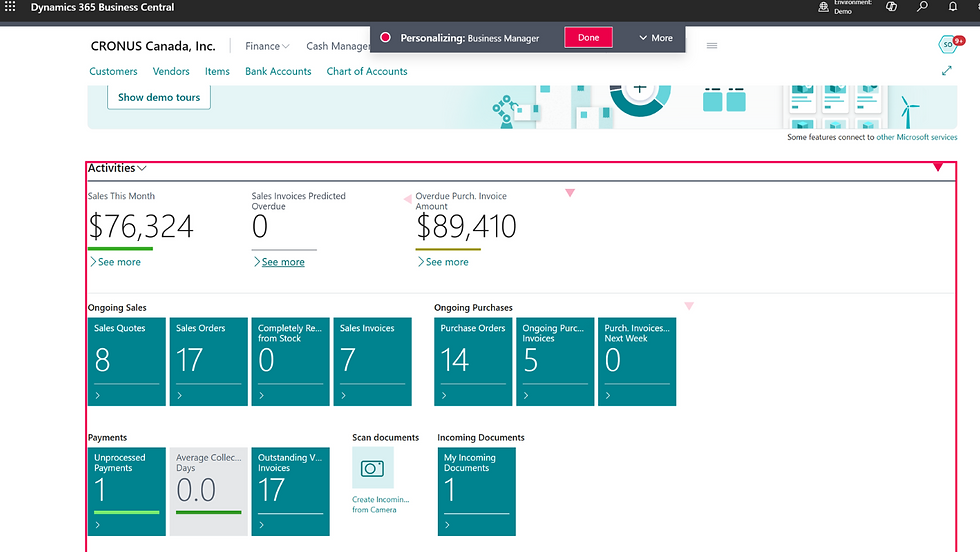Open the Finance menu dropdown

[267, 46]
